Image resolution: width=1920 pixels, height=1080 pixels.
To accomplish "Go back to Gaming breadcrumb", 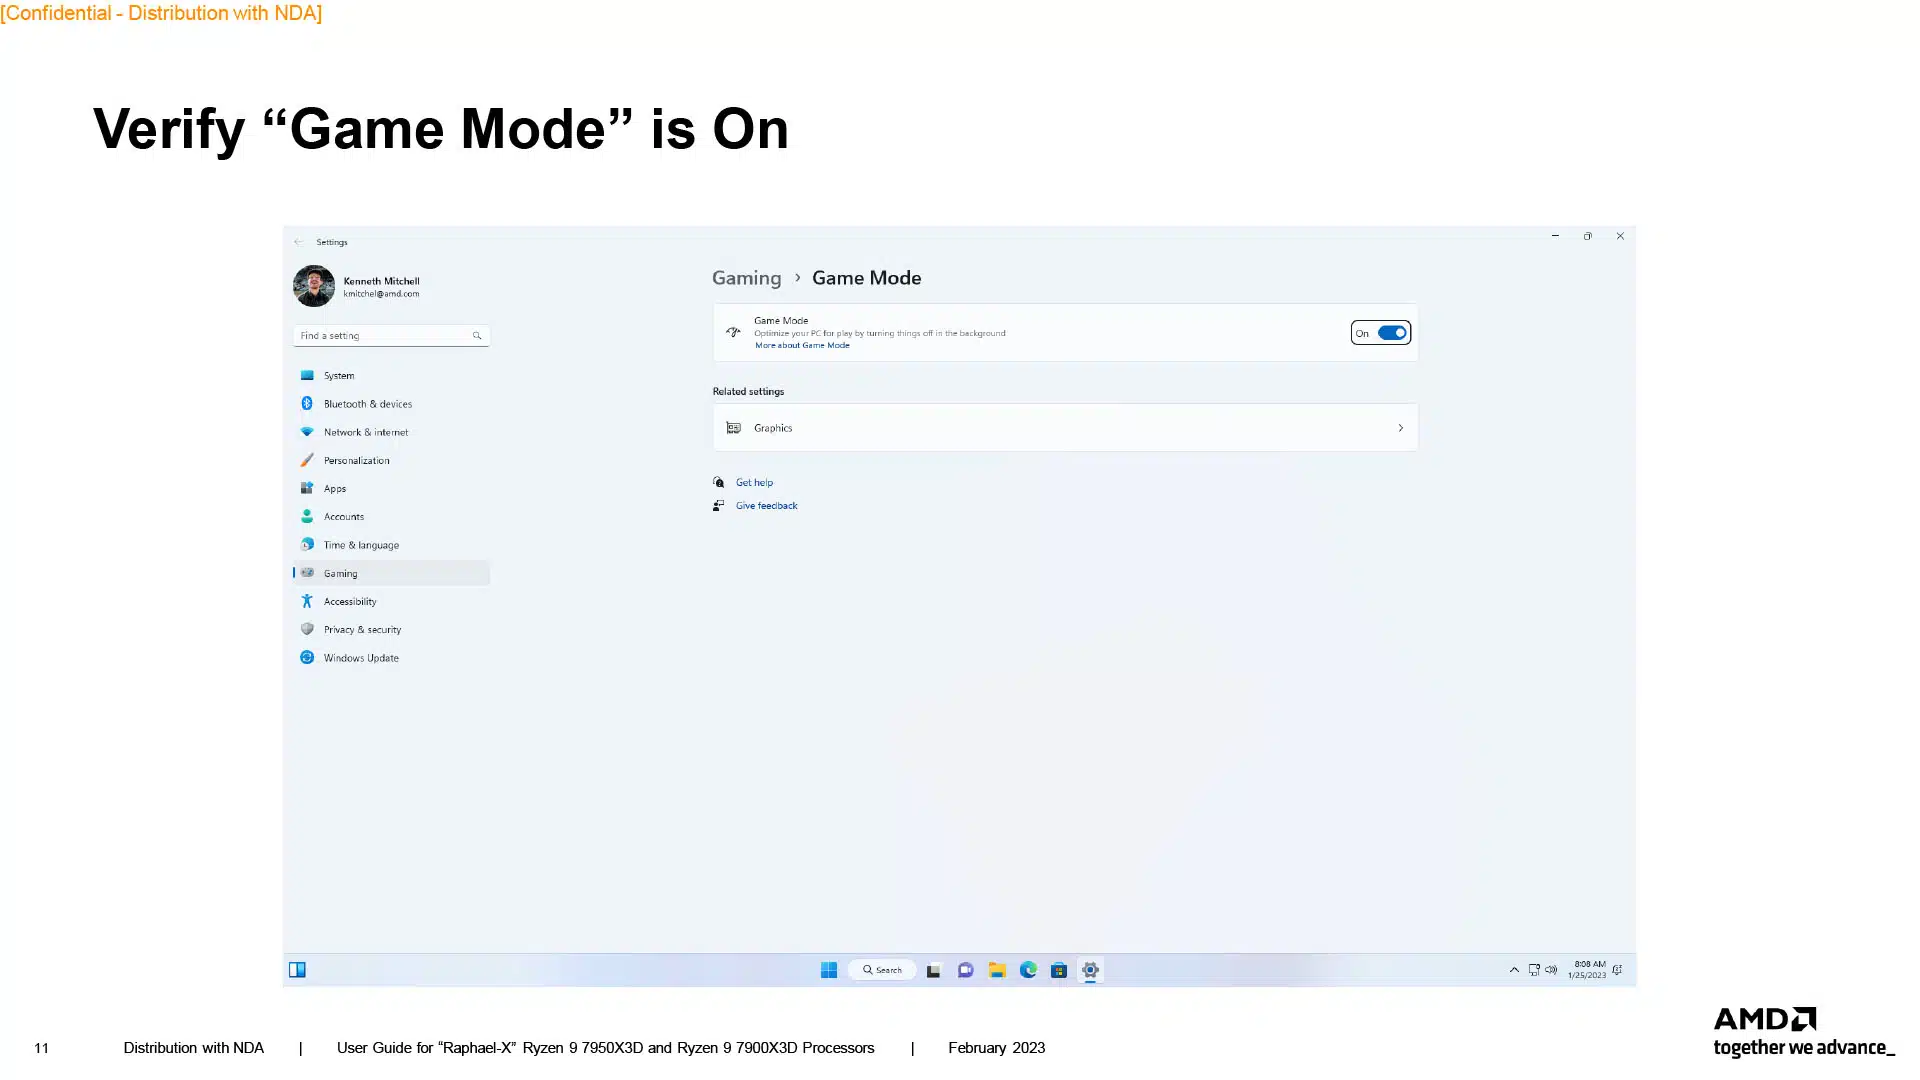I will pyautogui.click(x=746, y=278).
